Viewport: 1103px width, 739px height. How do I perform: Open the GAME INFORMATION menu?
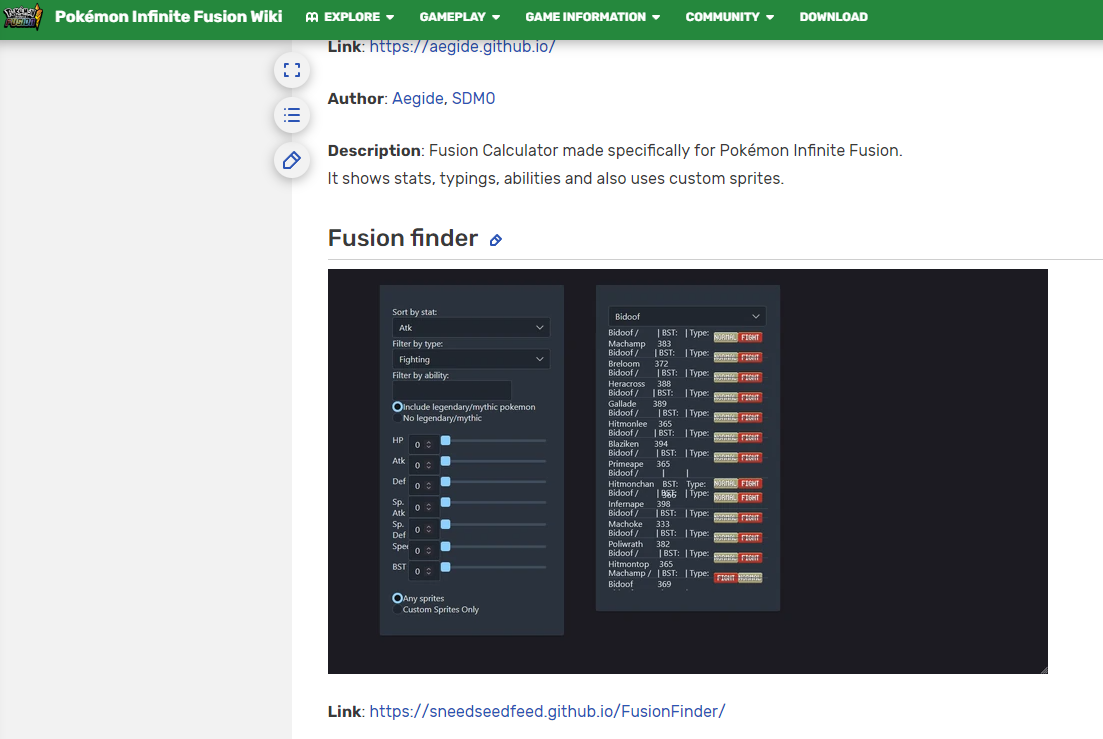592,17
